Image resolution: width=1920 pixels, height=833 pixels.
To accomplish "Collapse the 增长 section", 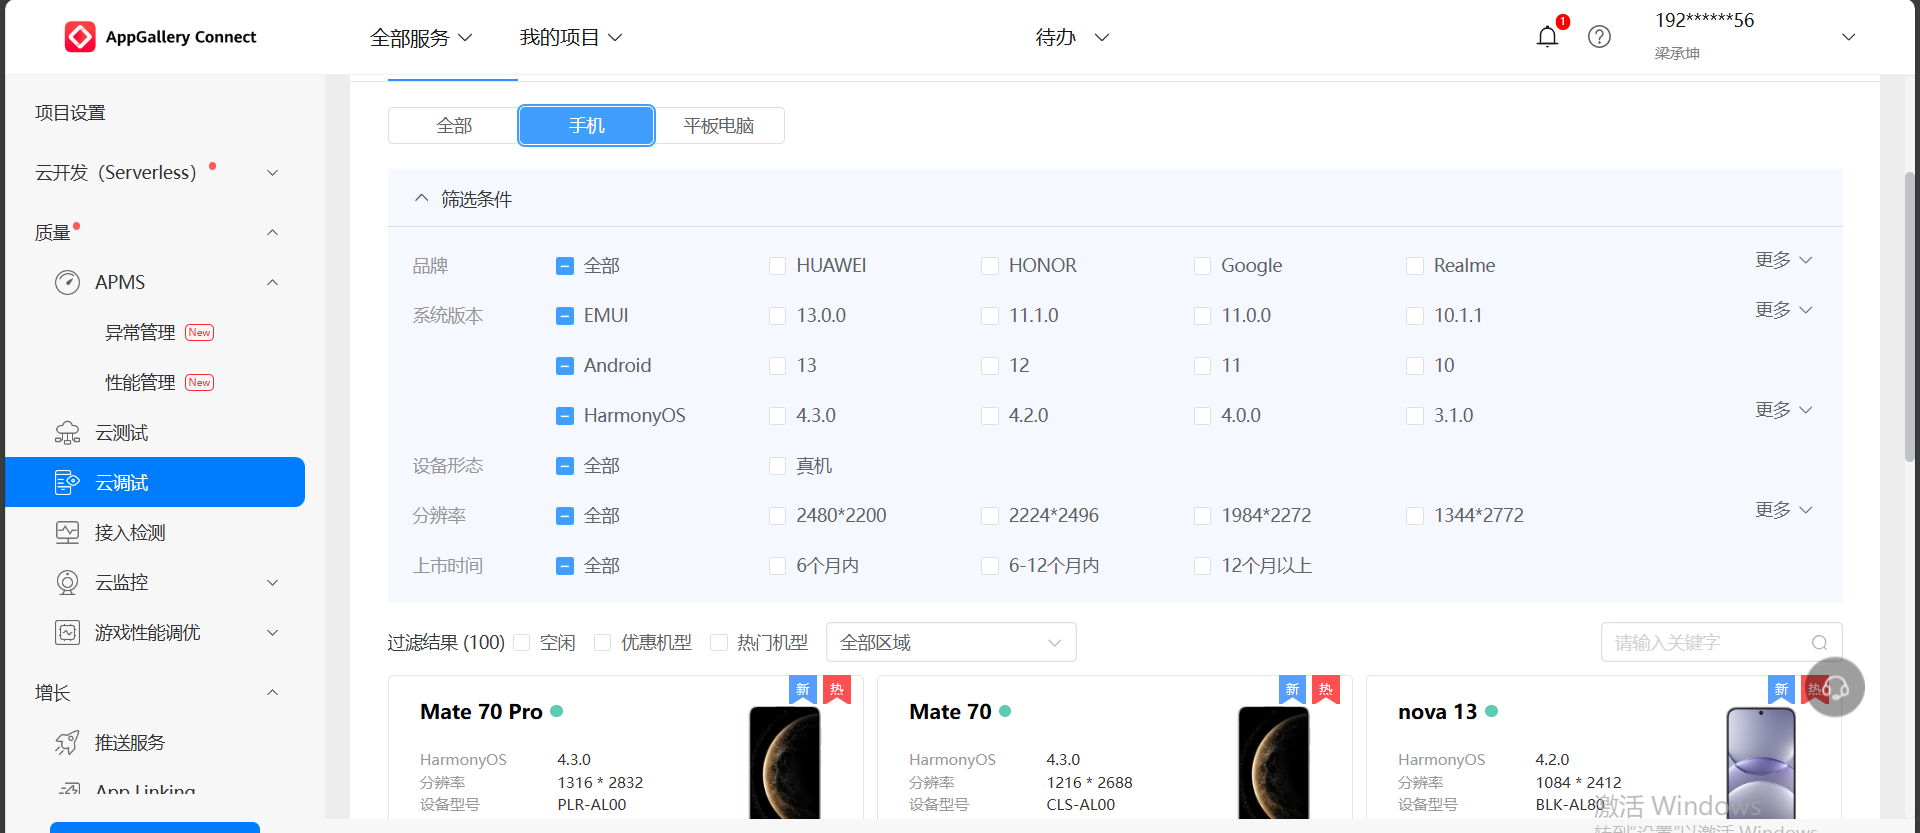I will point(272,693).
